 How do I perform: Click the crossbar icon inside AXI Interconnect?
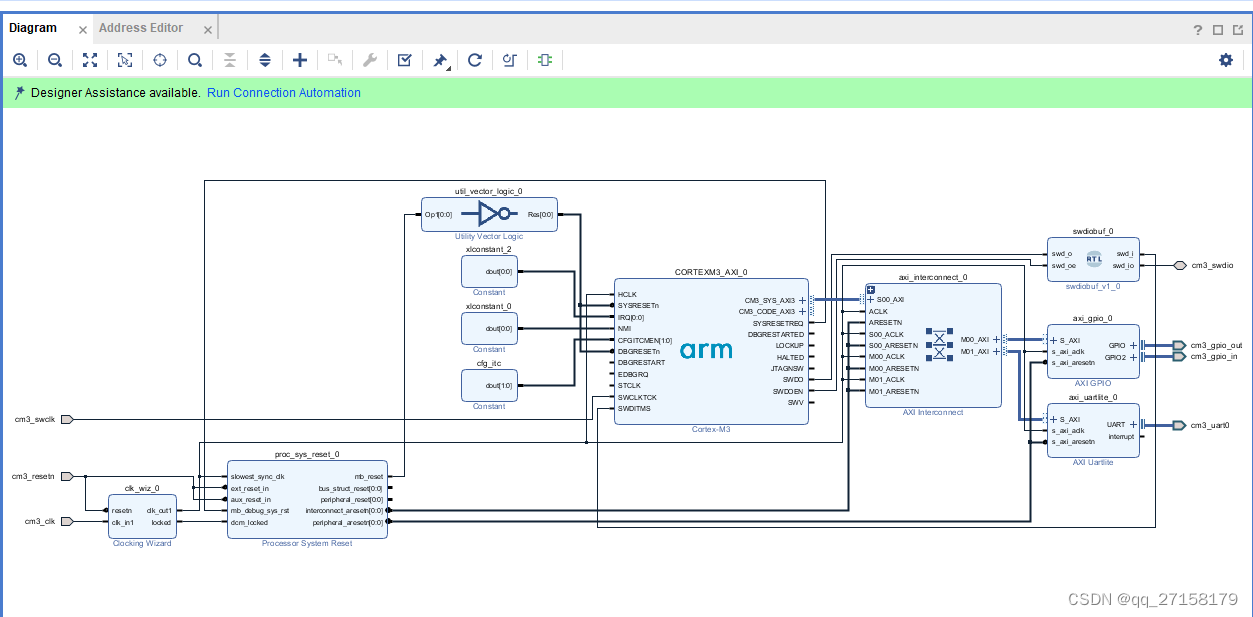939,344
